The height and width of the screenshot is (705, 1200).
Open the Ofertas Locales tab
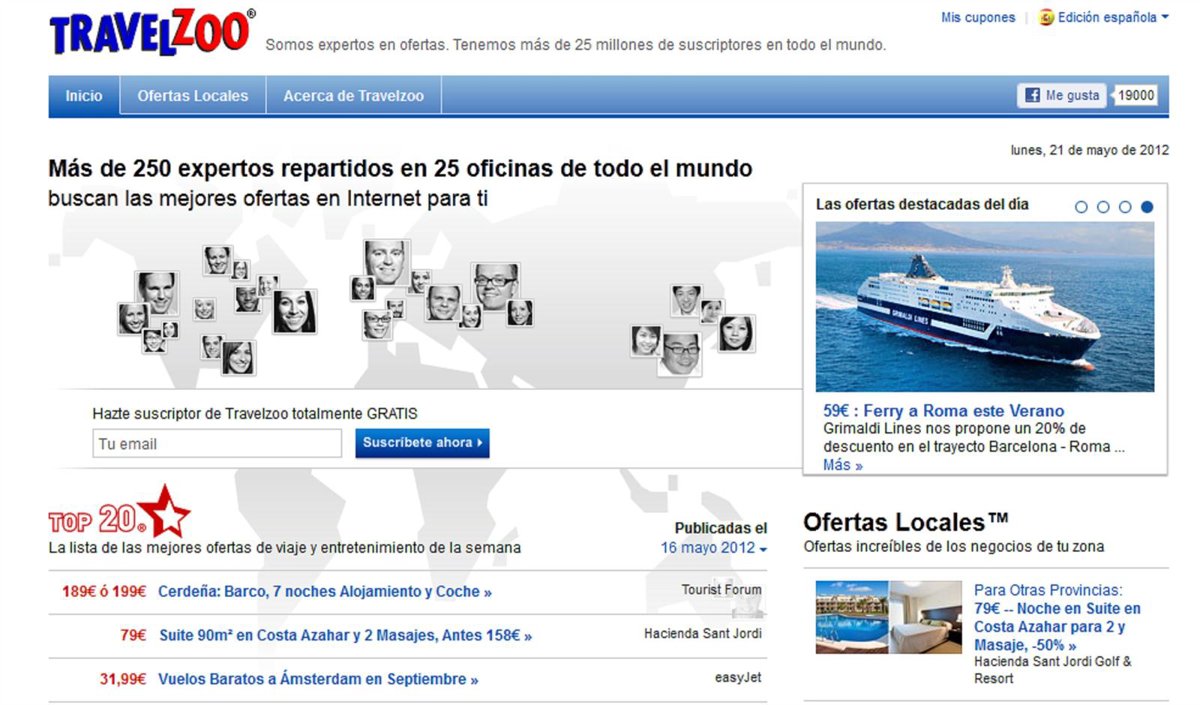[x=193, y=96]
